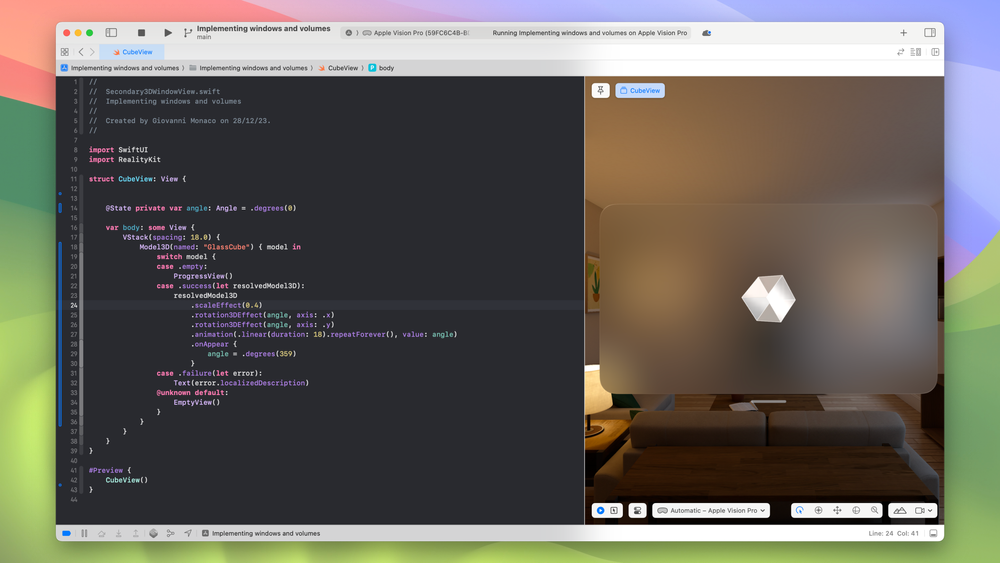The height and width of the screenshot is (563, 1000).
Task: Expand the camera dropdown in preview canvas
Action: click(924, 510)
